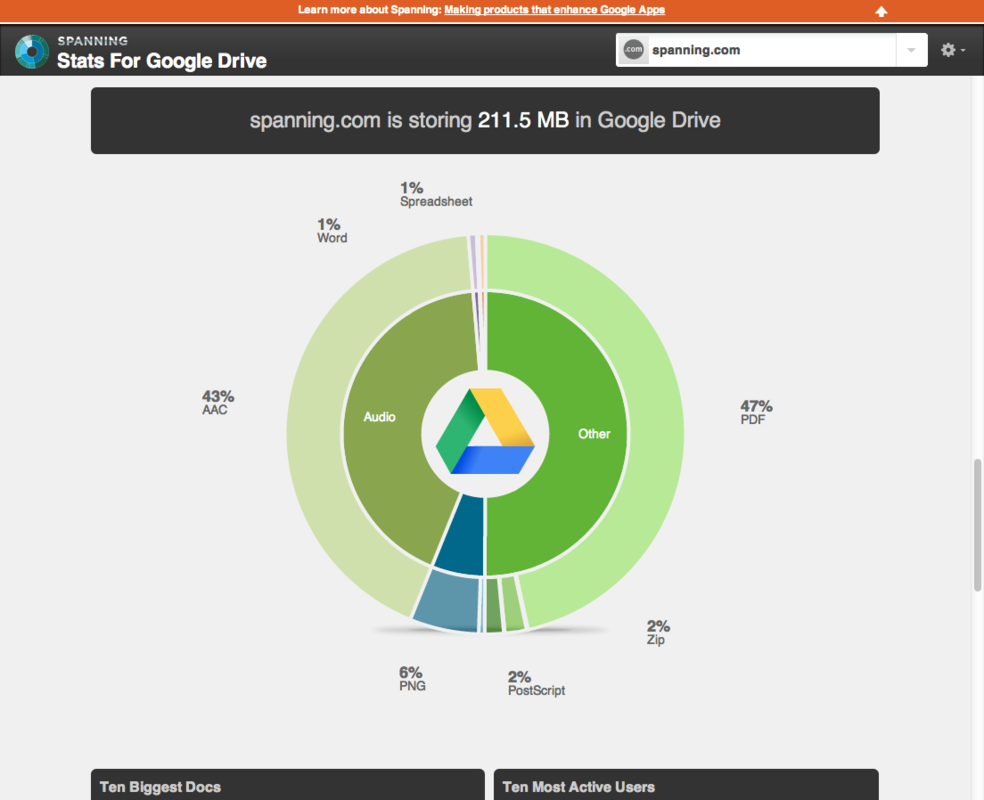984x800 pixels.
Task: Click the 43% AAC label
Action: point(218,402)
